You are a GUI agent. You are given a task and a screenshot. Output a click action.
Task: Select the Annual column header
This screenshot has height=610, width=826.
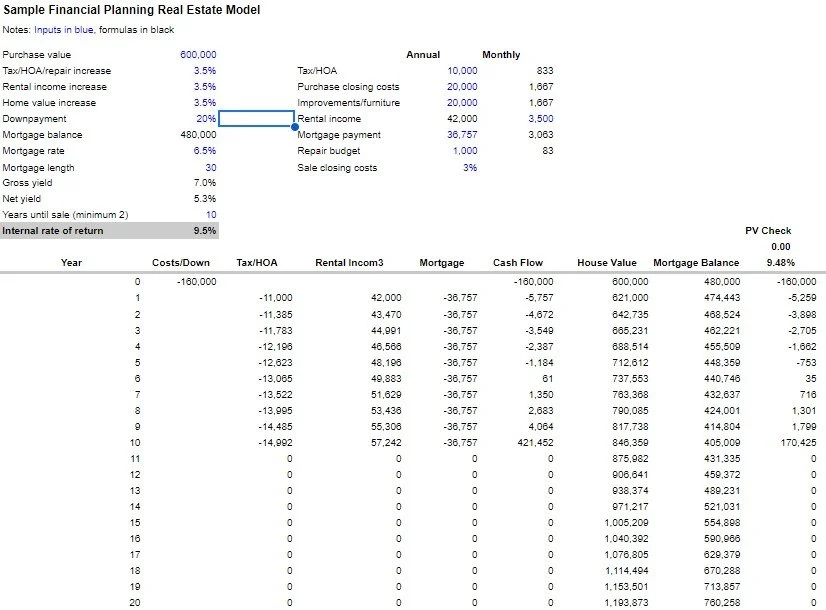click(423, 55)
